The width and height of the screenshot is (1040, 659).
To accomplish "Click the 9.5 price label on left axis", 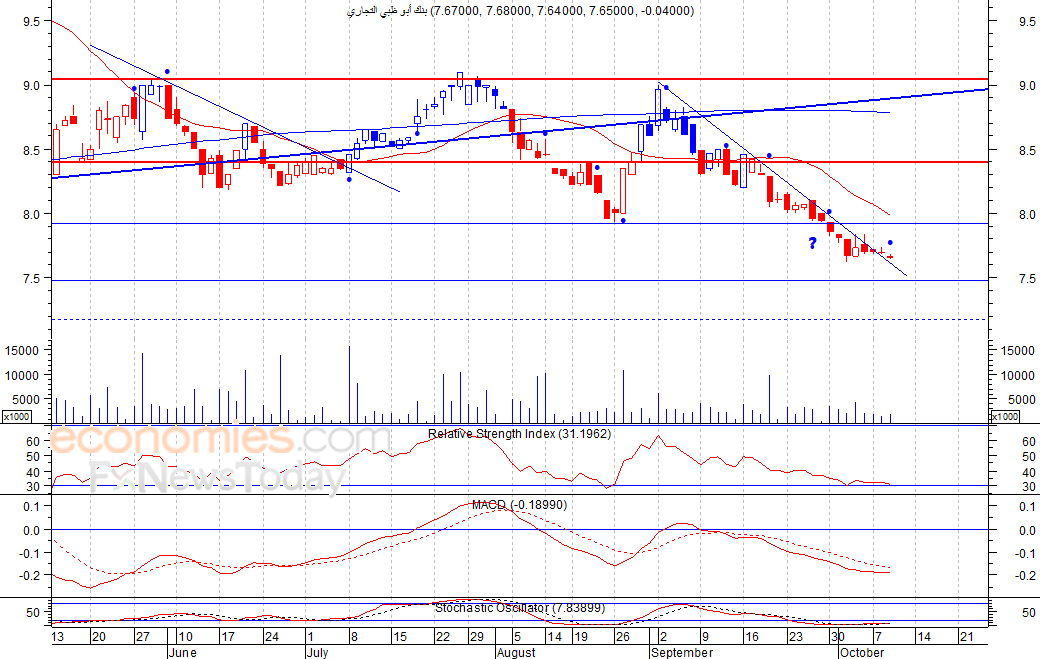I will tap(32, 21).
